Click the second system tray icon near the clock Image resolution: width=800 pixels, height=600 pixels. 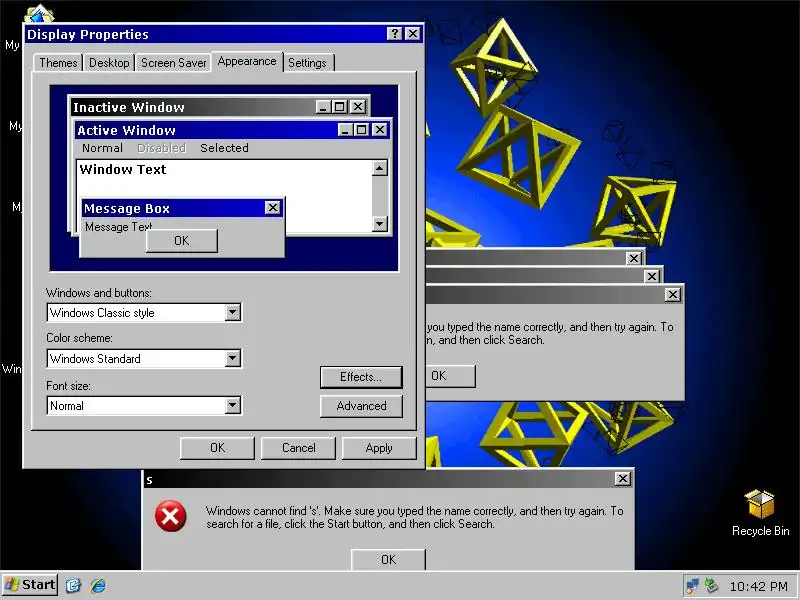click(711, 586)
